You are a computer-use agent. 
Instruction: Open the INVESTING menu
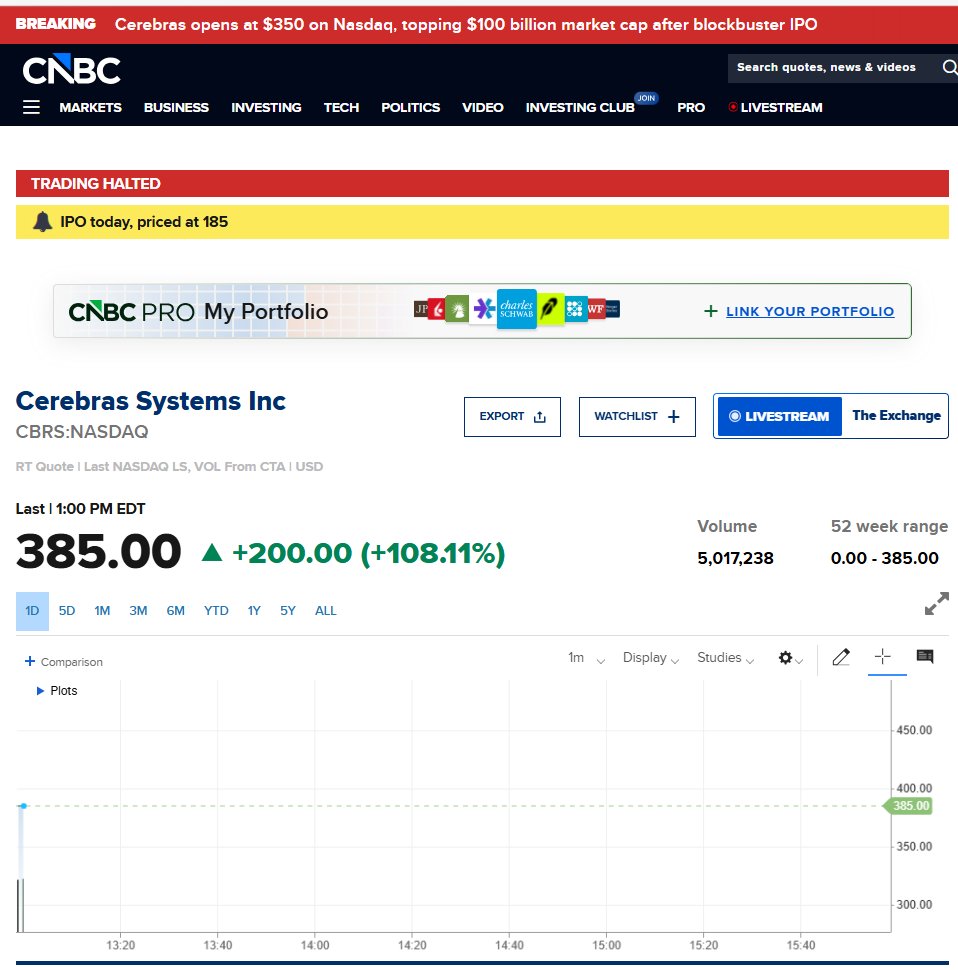pyautogui.click(x=266, y=108)
